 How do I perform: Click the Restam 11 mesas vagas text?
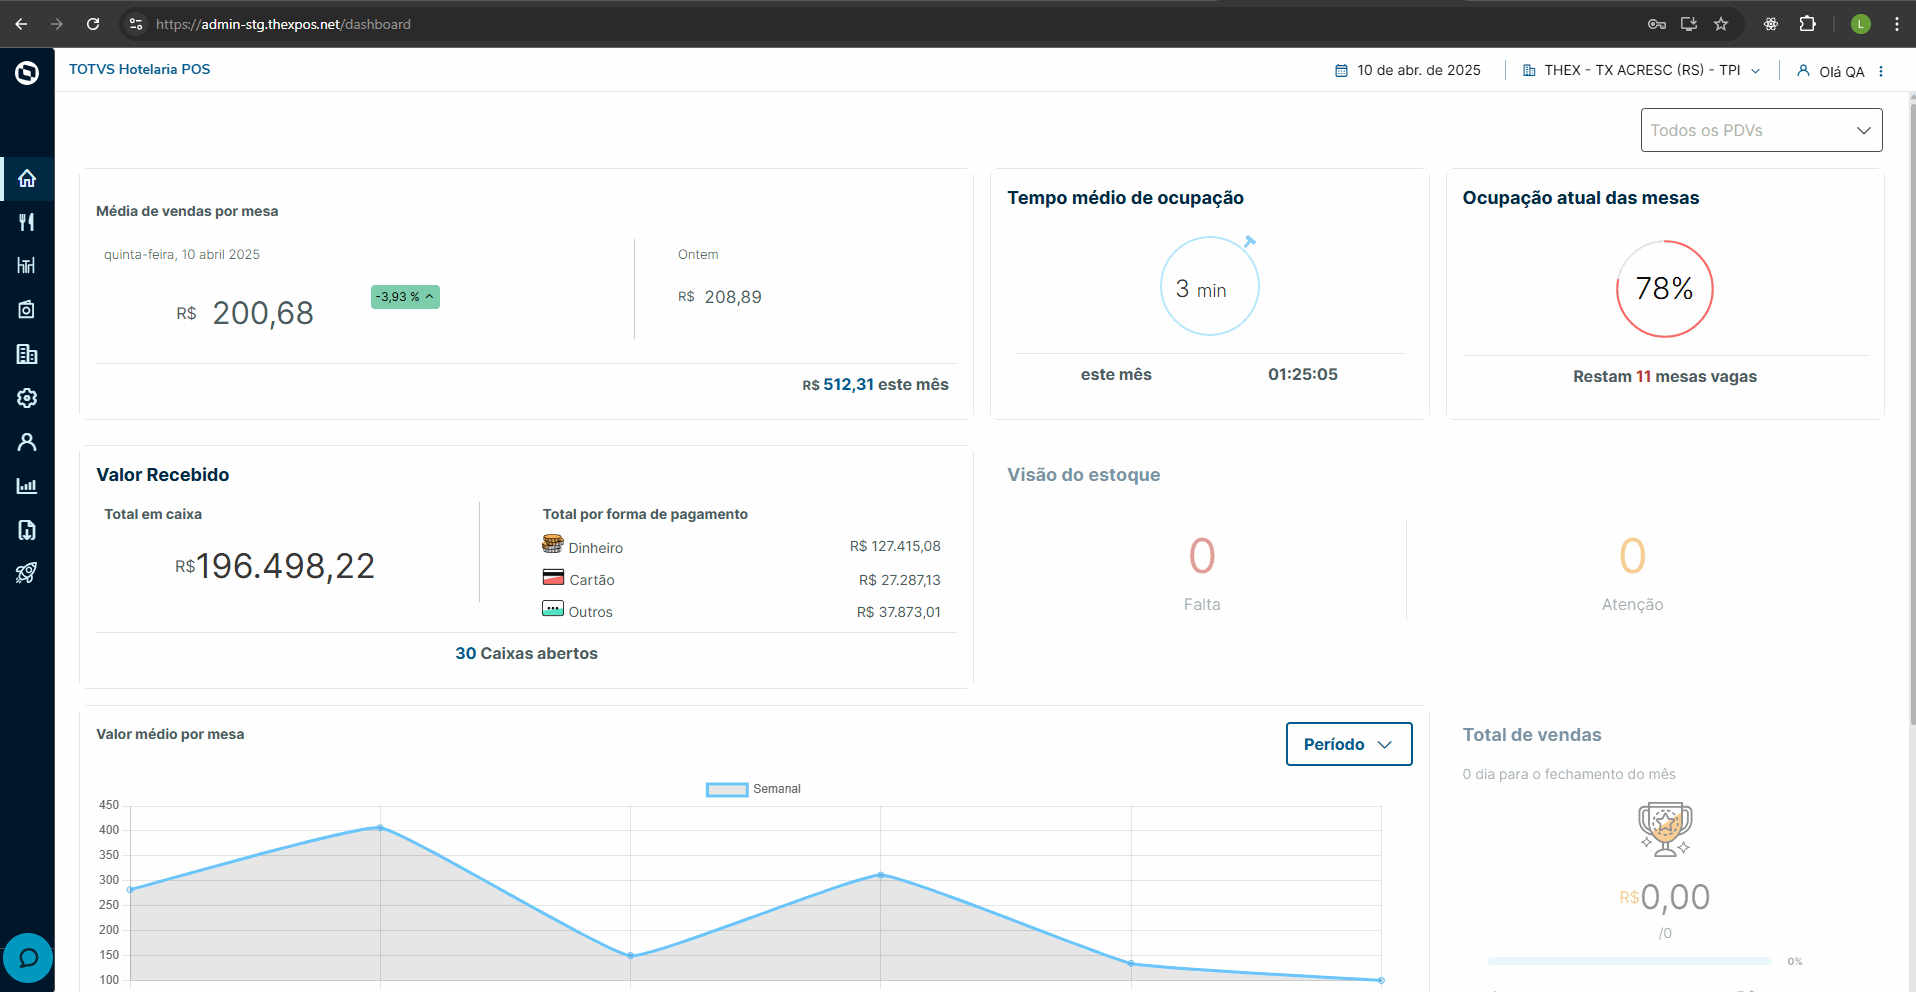[1665, 376]
